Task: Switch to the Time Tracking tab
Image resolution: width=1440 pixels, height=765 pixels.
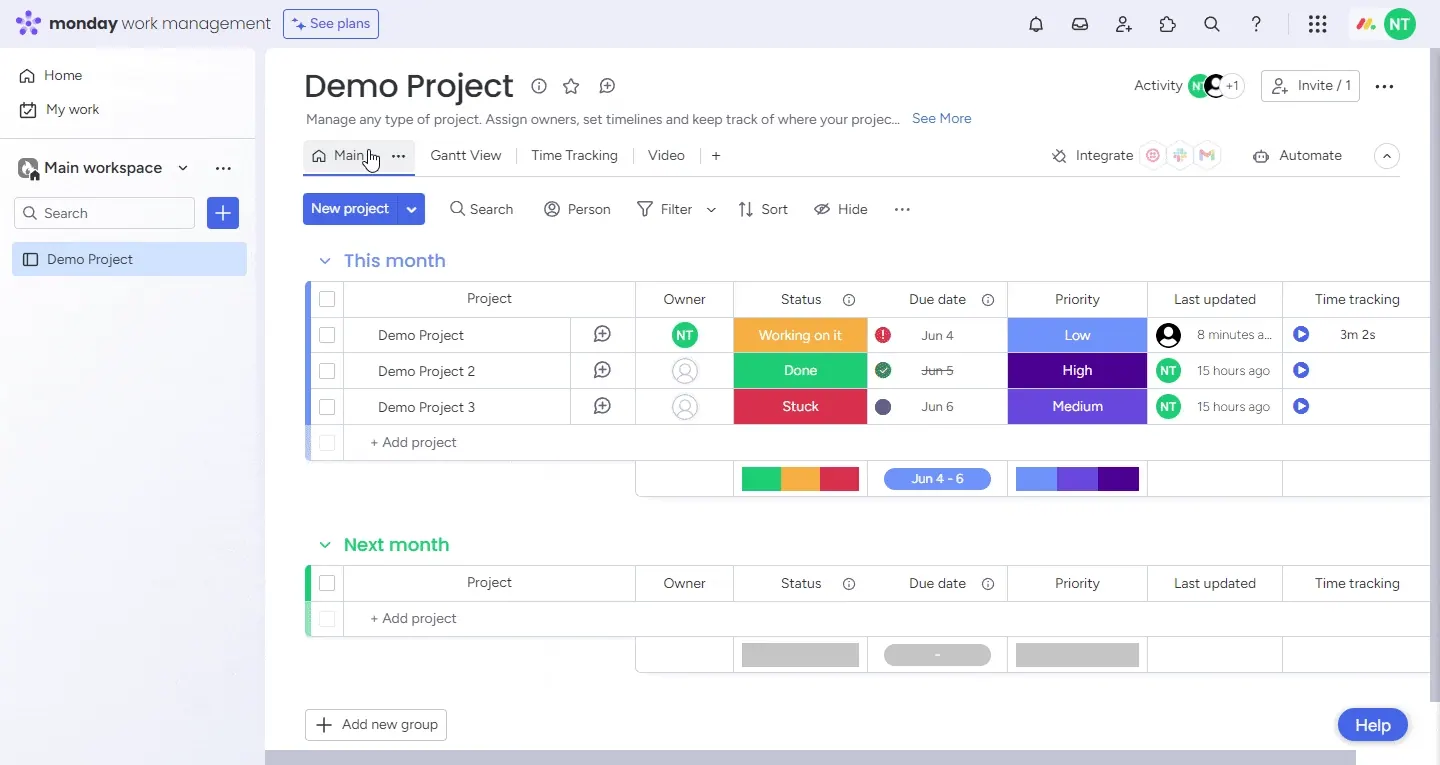Action: click(574, 156)
